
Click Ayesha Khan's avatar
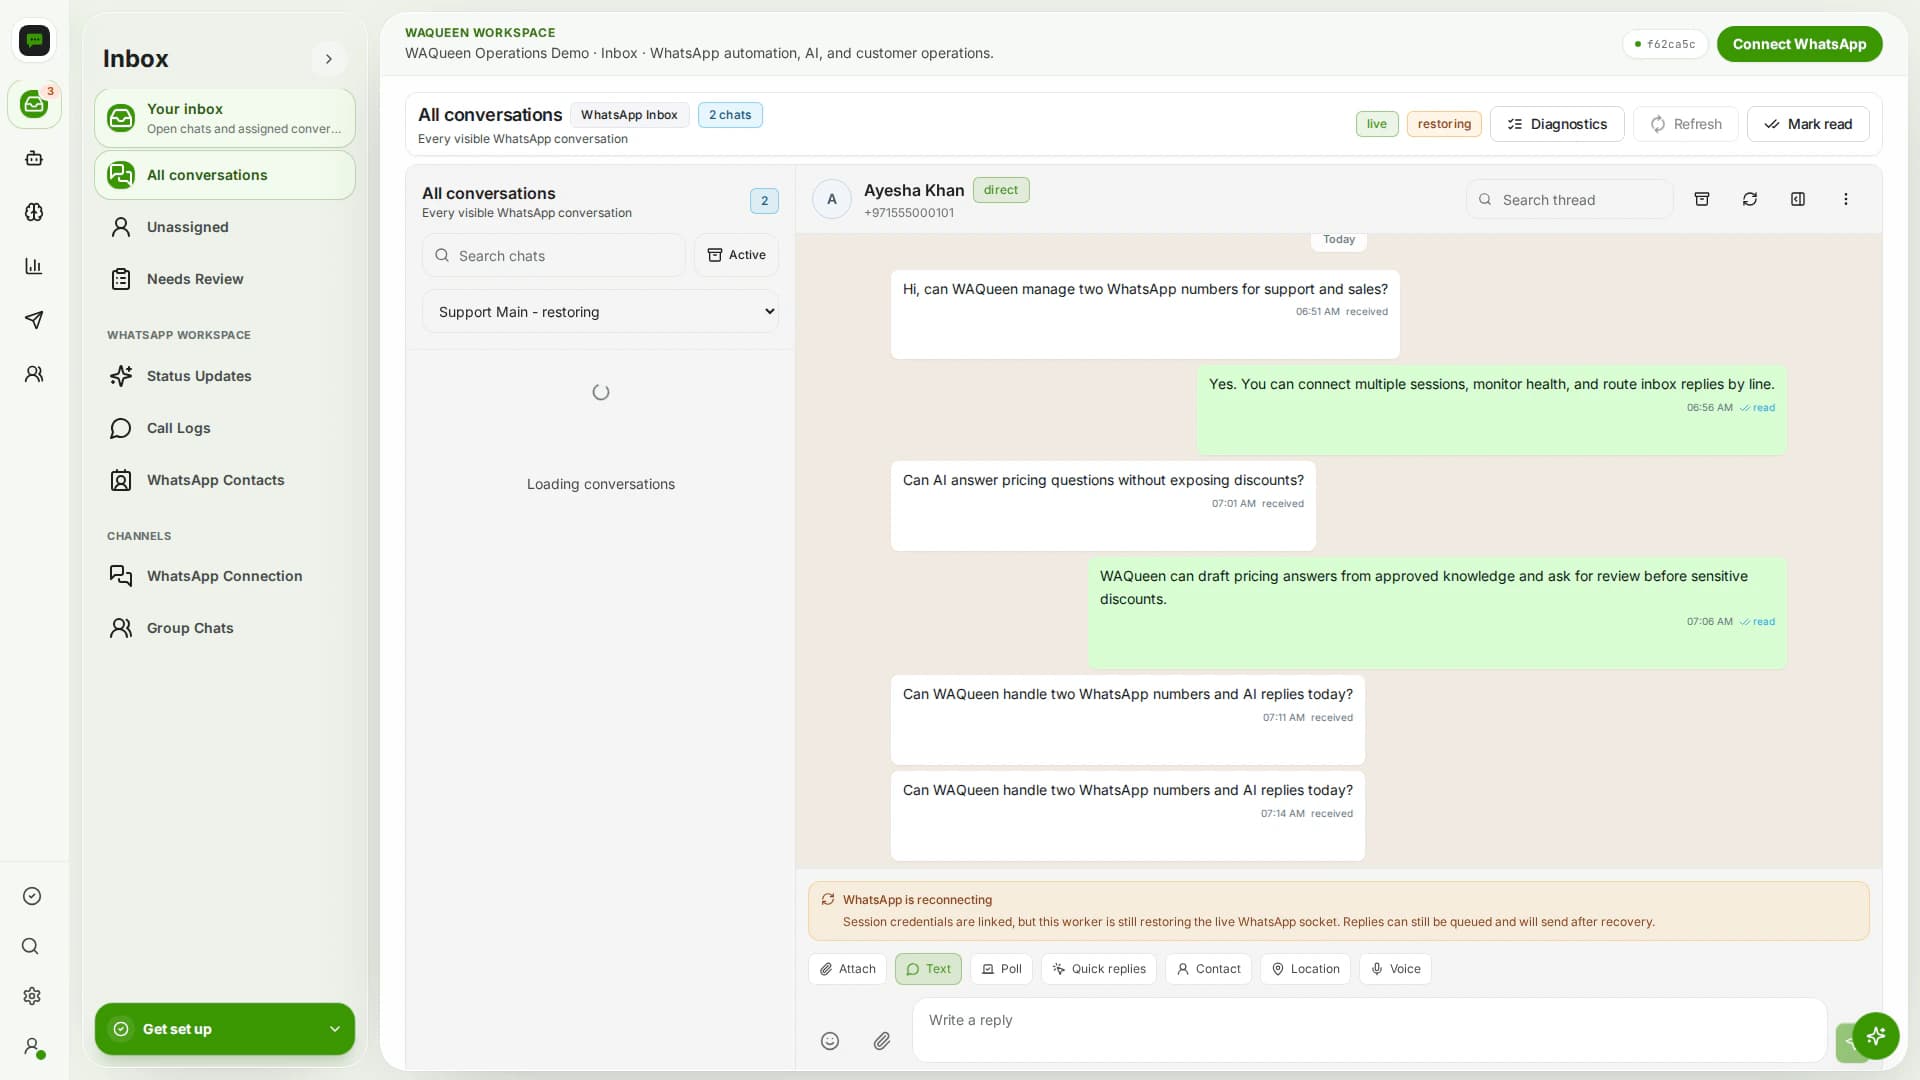click(x=832, y=200)
